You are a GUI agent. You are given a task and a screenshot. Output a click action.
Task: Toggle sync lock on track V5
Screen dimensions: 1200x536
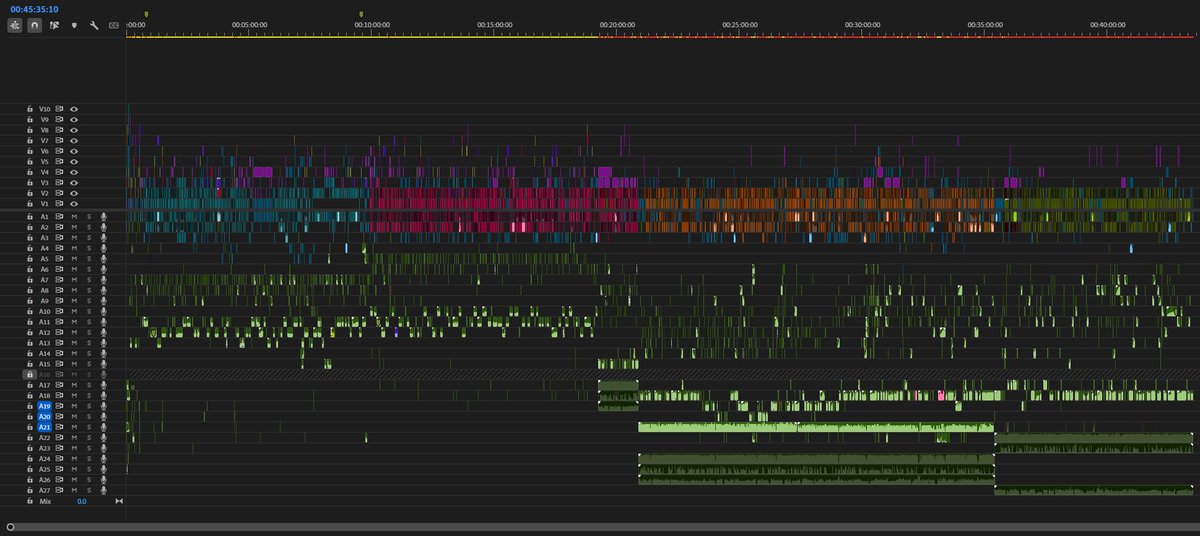point(59,162)
